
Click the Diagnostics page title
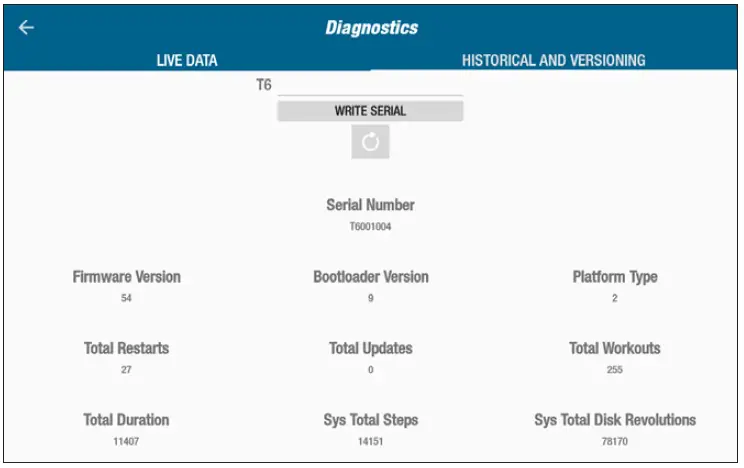(371, 28)
